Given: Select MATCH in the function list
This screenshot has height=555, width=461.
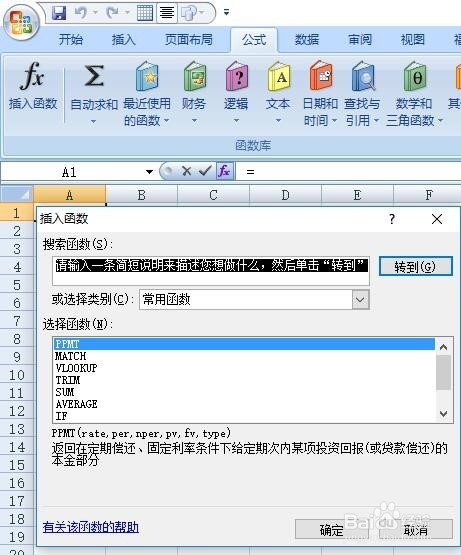Looking at the screenshot, I should click(244, 356).
